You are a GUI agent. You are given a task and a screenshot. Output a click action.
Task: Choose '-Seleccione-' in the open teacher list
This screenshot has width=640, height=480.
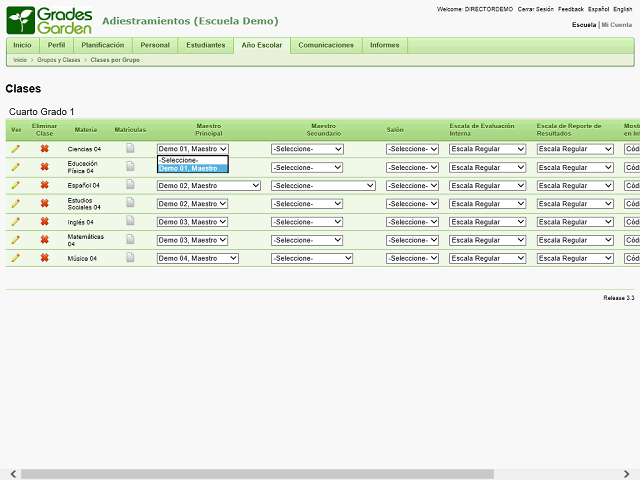tap(193, 160)
